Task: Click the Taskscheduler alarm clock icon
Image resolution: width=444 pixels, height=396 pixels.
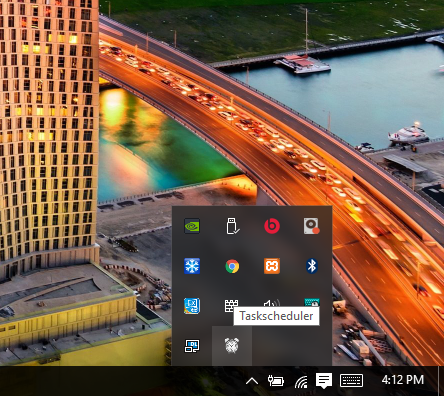Action: (x=232, y=345)
